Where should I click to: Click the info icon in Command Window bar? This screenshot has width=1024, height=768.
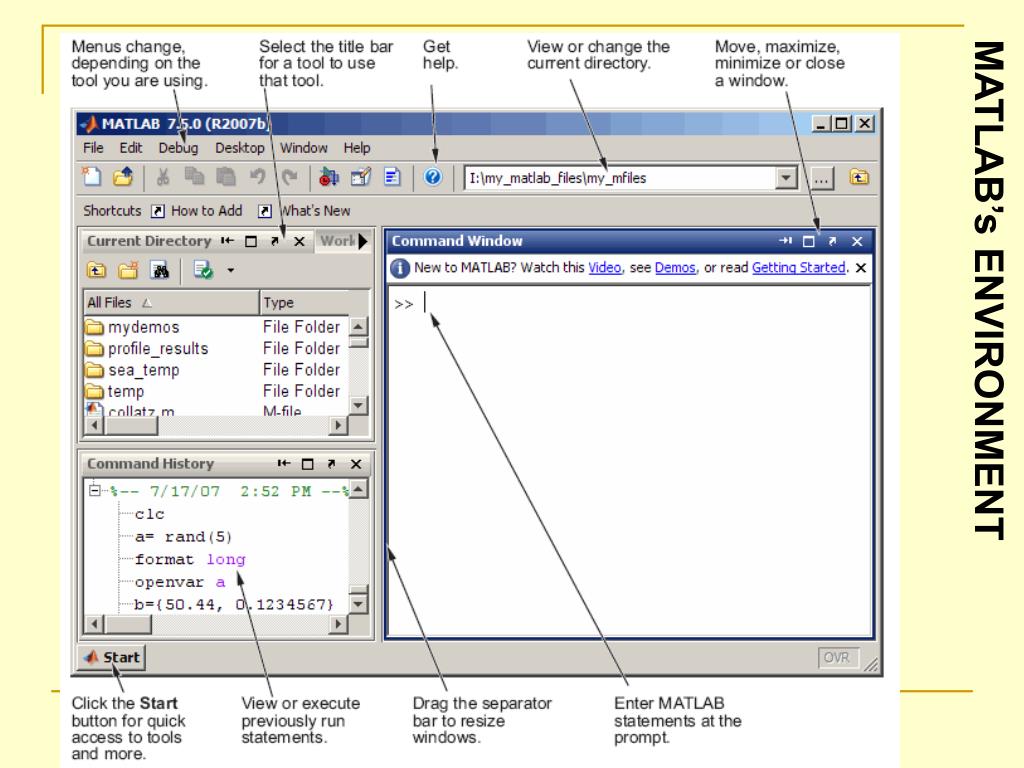coord(400,268)
